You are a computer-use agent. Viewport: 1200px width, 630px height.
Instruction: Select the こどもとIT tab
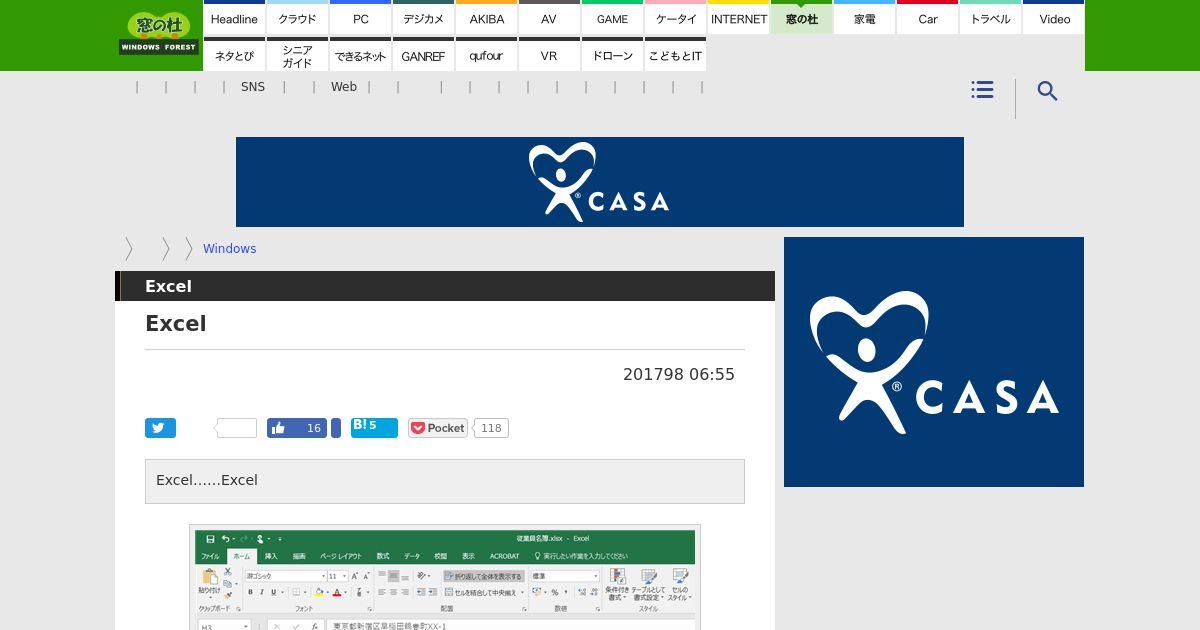[675, 55]
